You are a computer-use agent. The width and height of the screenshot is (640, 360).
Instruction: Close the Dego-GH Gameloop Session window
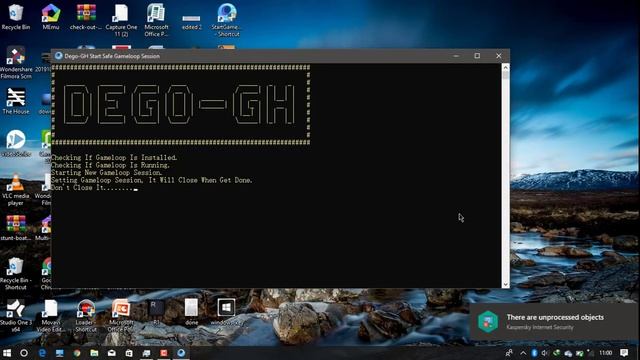498,56
